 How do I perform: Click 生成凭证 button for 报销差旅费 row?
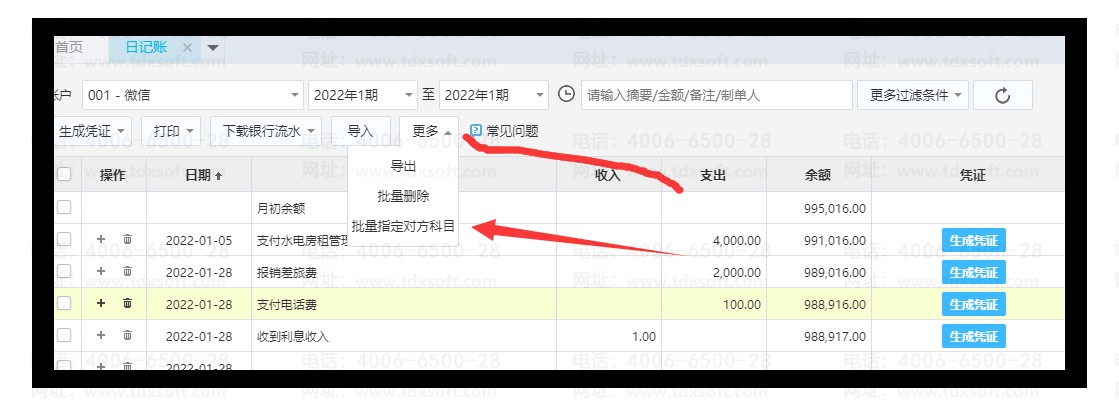click(x=973, y=272)
